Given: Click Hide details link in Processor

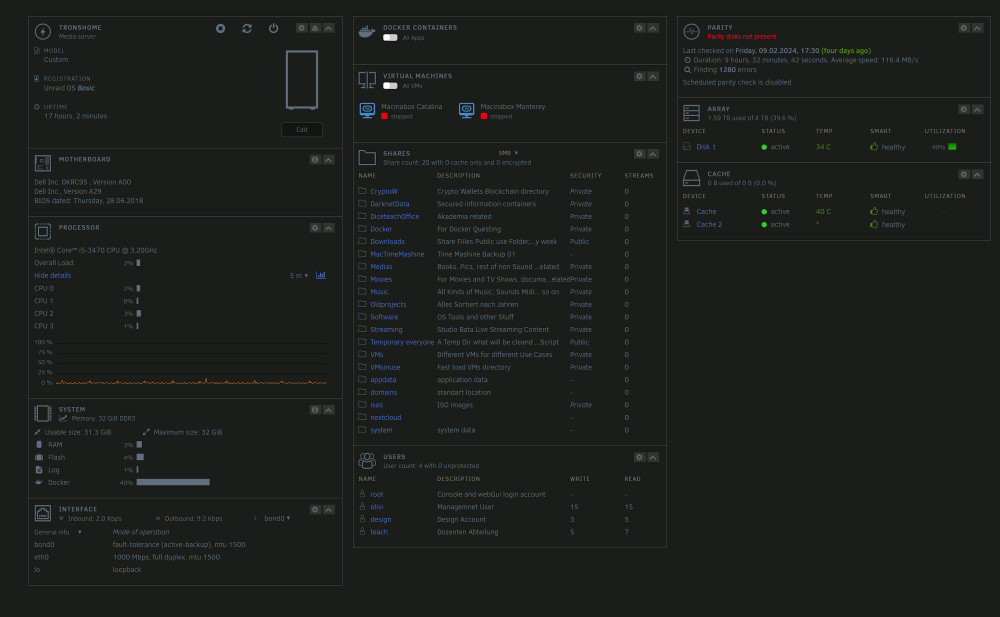Looking at the screenshot, I should click(x=52, y=276).
